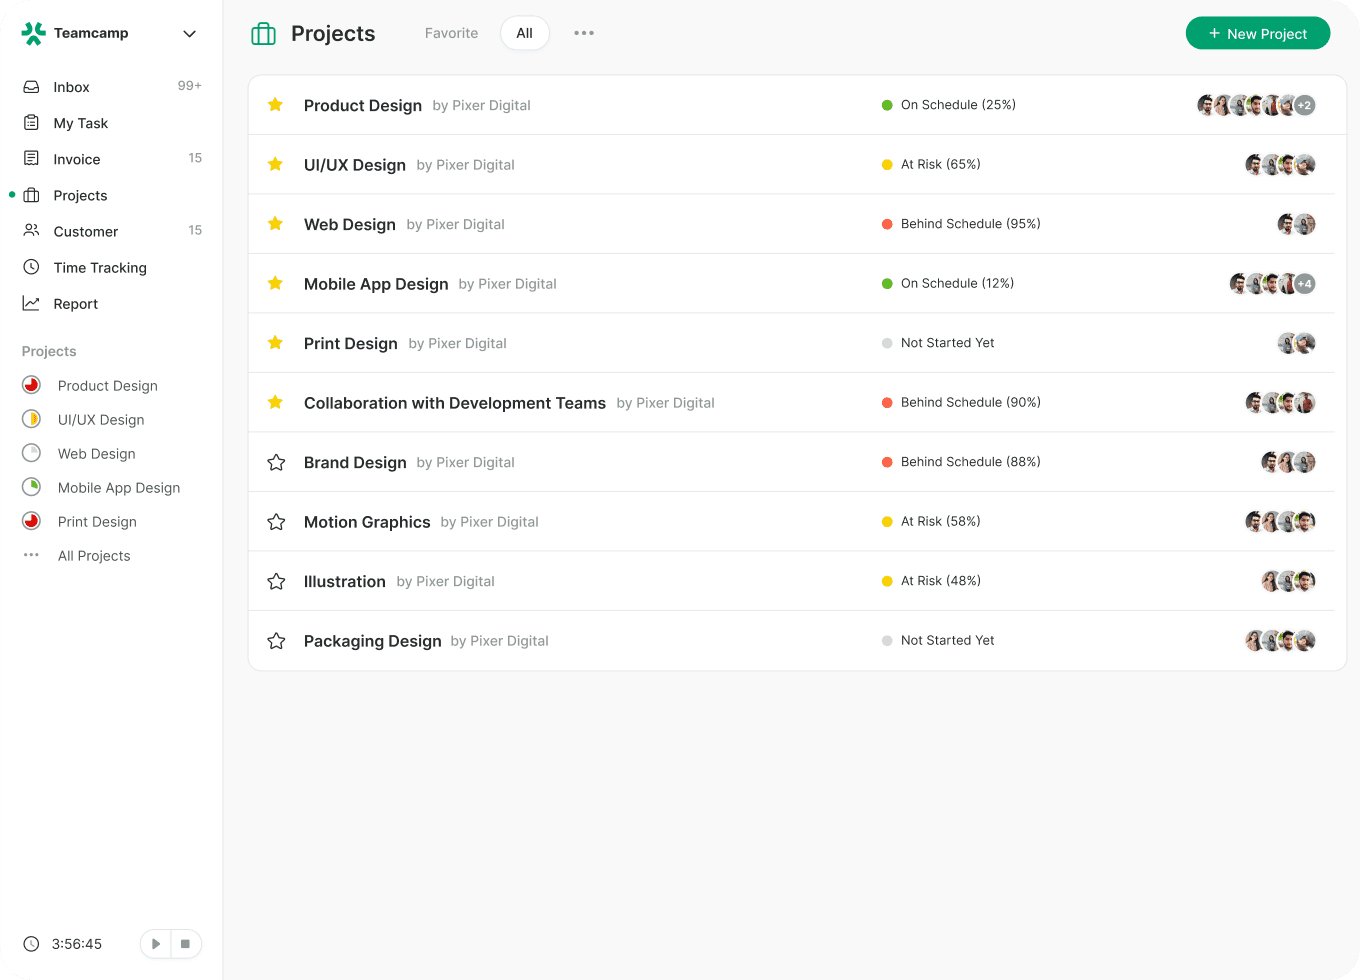Click the Inbox icon in sidebar
The height and width of the screenshot is (980, 1360).
pyautogui.click(x=32, y=87)
